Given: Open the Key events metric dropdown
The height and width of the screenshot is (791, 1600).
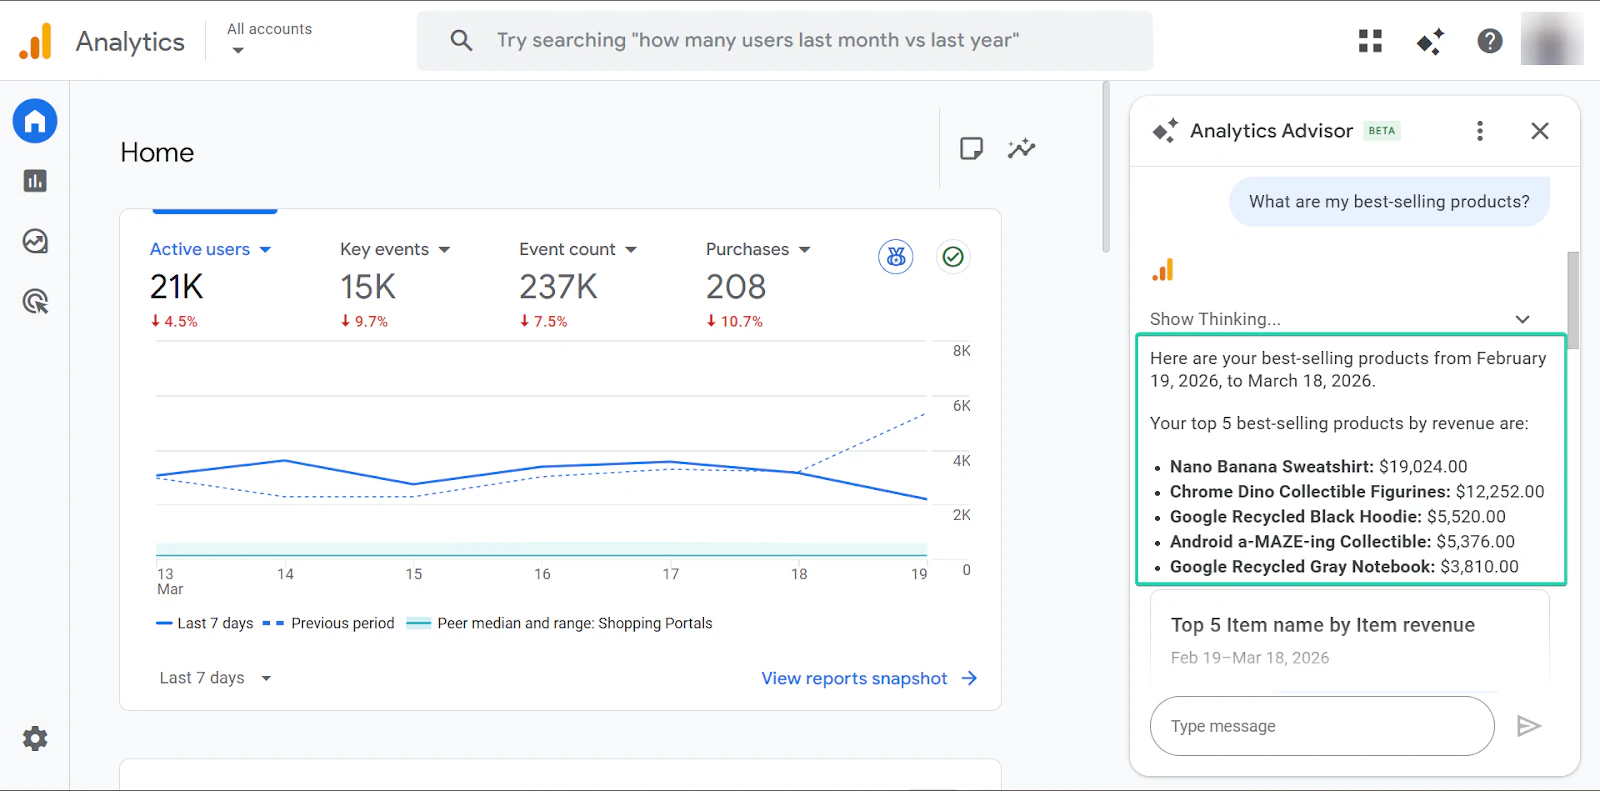Looking at the screenshot, I should tap(395, 249).
